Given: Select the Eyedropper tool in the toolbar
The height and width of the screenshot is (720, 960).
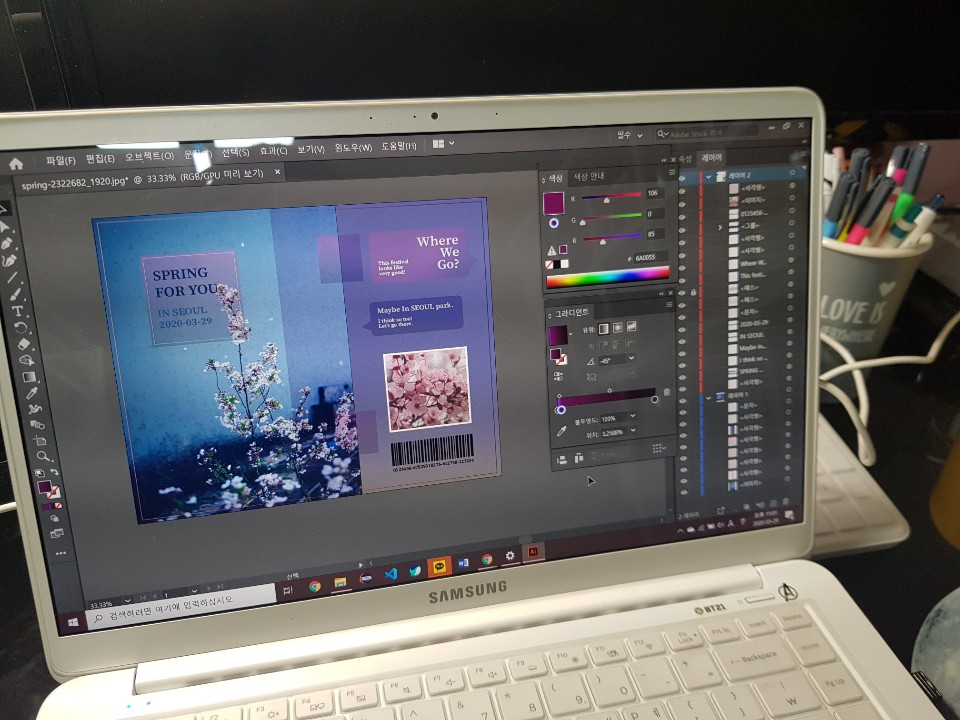Looking at the screenshot, I should (32, 392).
